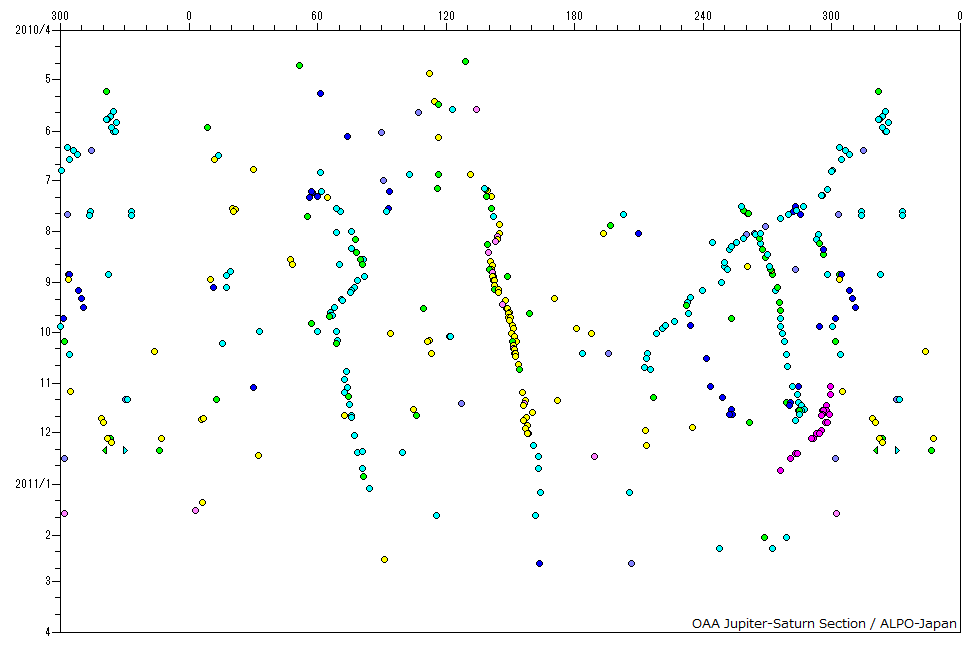Click the month "9" label on left axis
The width and height of the screenshot is (980, 650).
[48, 282]
